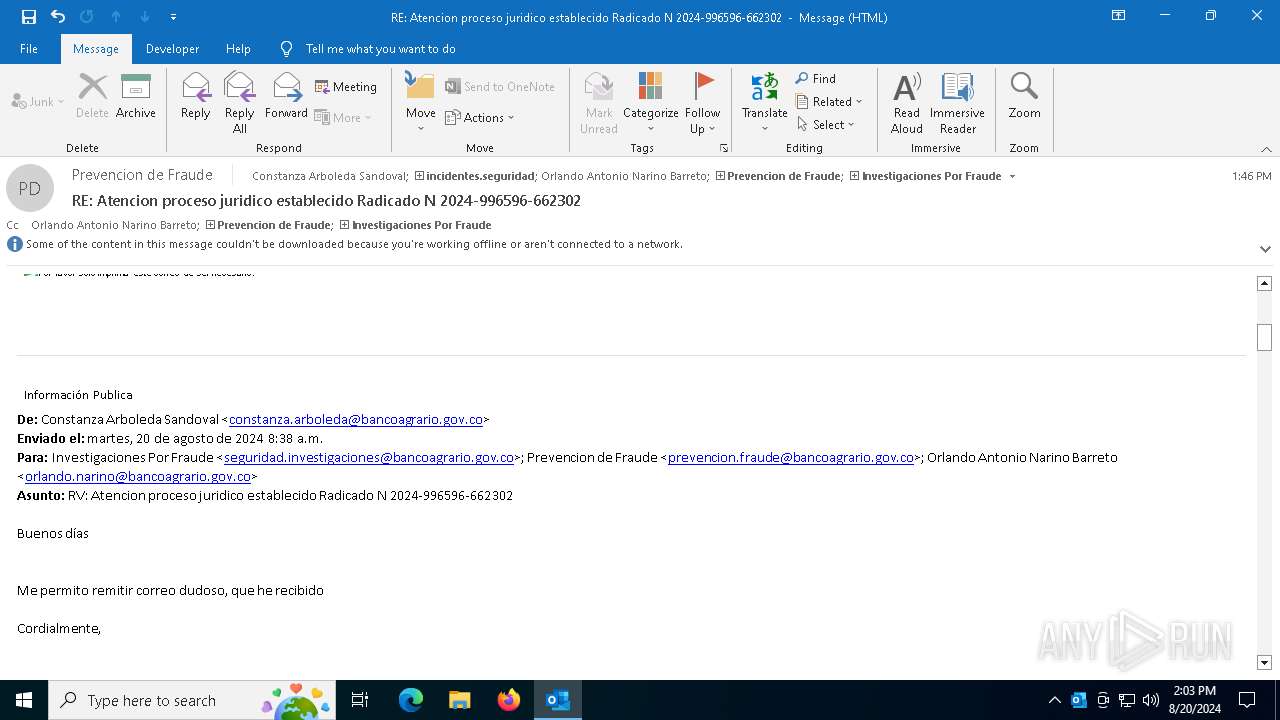This screenshot has width=1280, height=720.
Task: Click the Delete message icon
Action: 92,96
